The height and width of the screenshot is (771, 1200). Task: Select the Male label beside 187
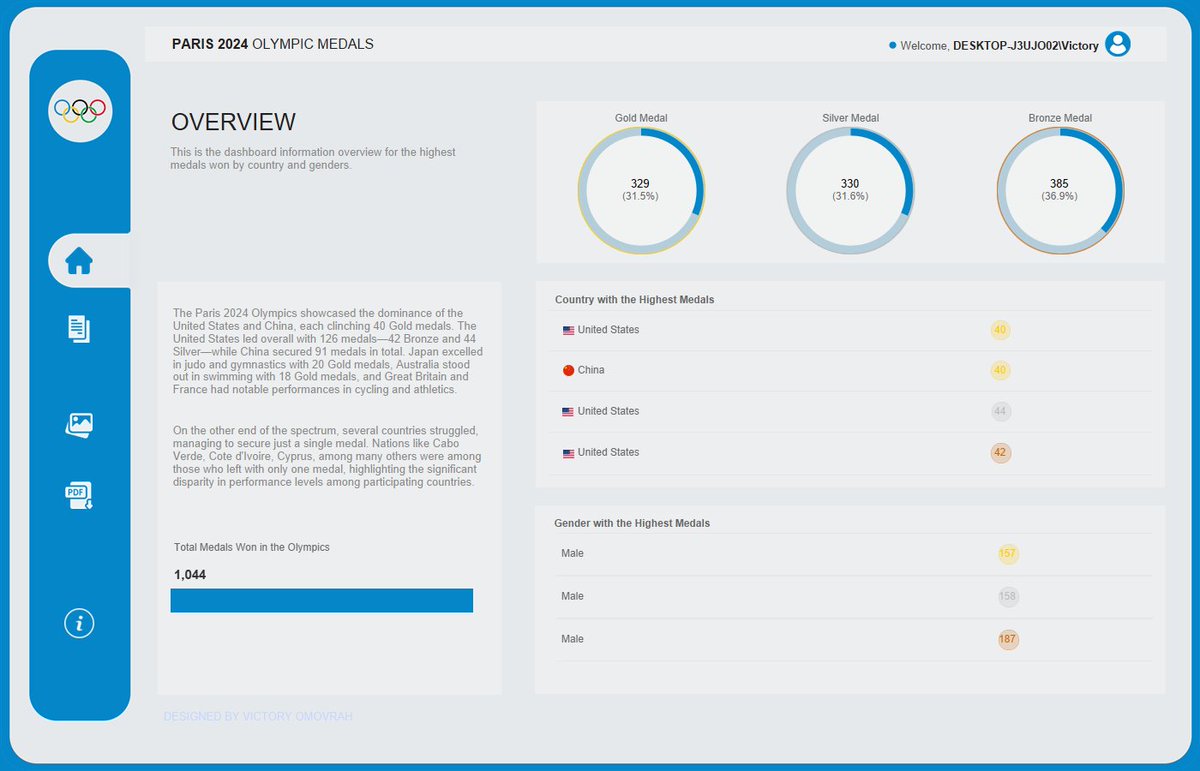[572, 639]
